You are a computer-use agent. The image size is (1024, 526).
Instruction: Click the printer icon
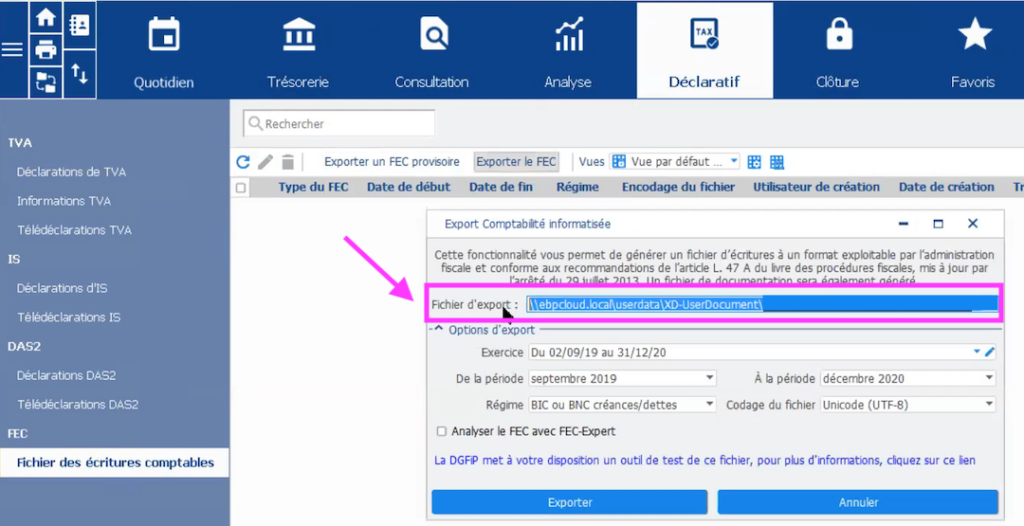pyautogui.click(x=46, y=49)
